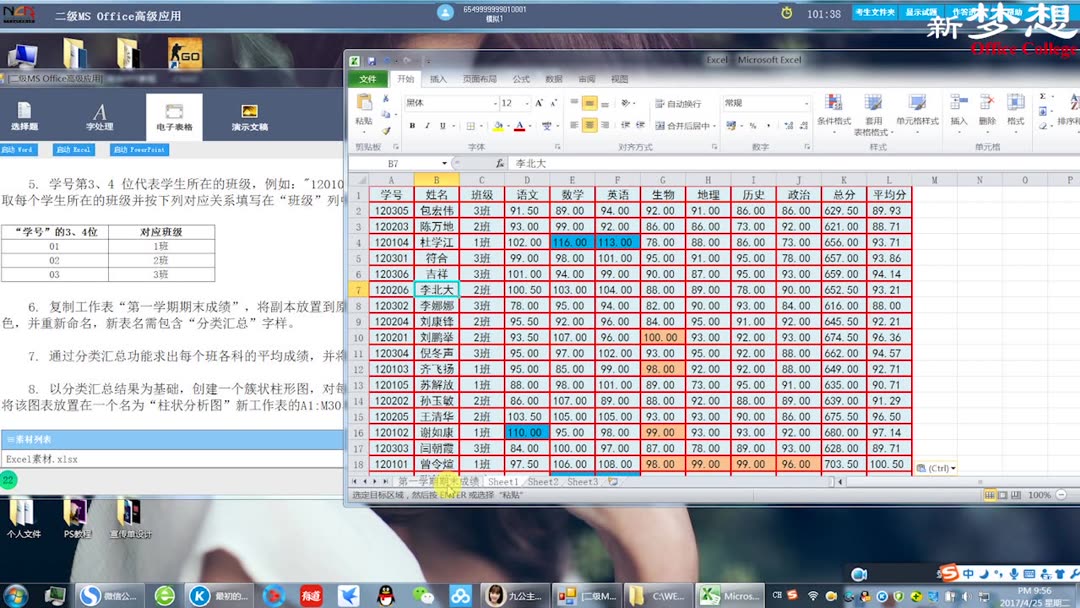Open Cell Styles (单元格样式) icon
Viewport: 1080px width, 608px height.
pyautogui.click(x=916, y=103)
